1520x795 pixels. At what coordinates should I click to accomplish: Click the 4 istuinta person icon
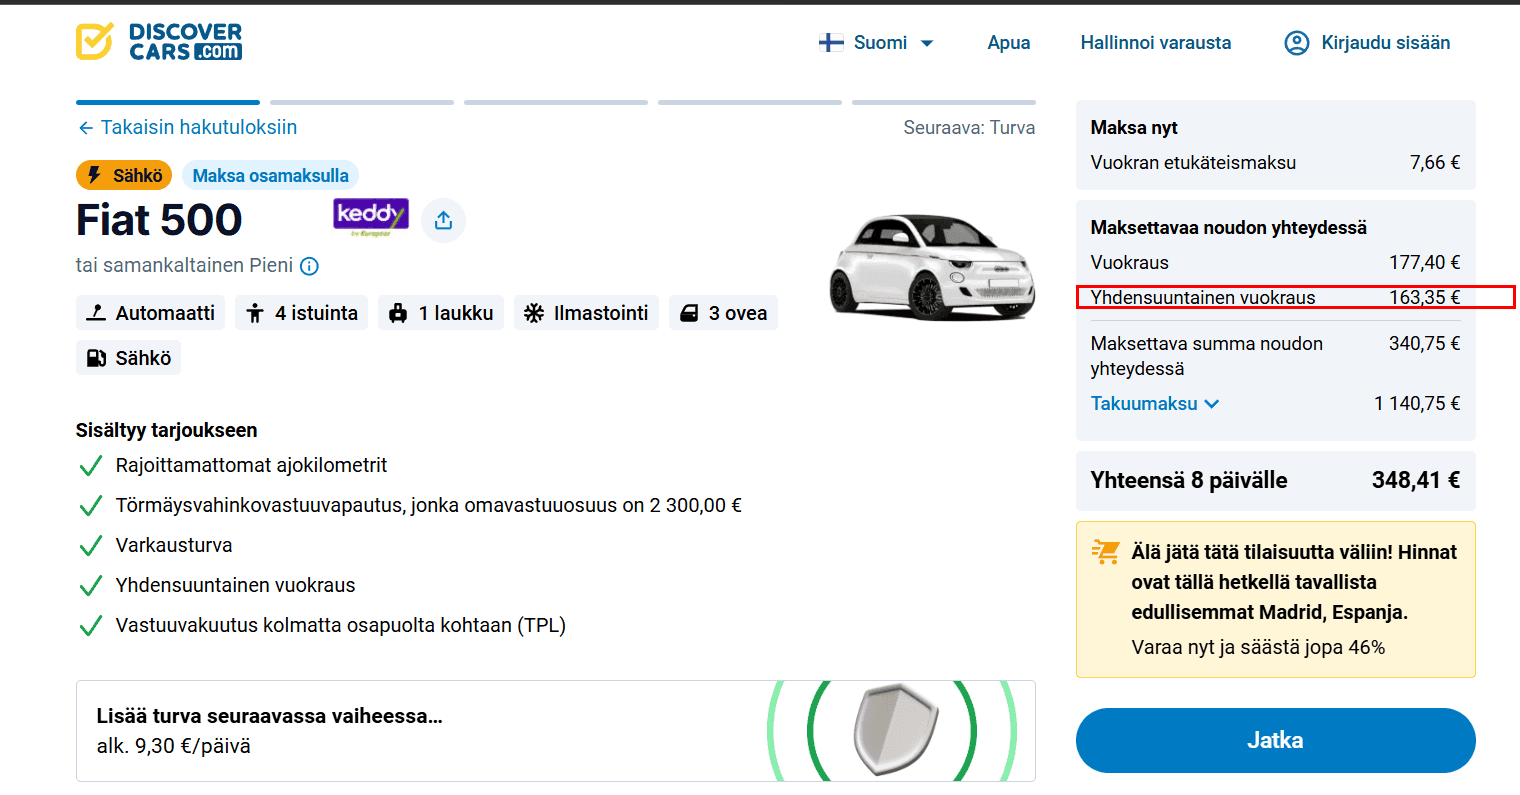pyautogui.click(x=255, y=313)
